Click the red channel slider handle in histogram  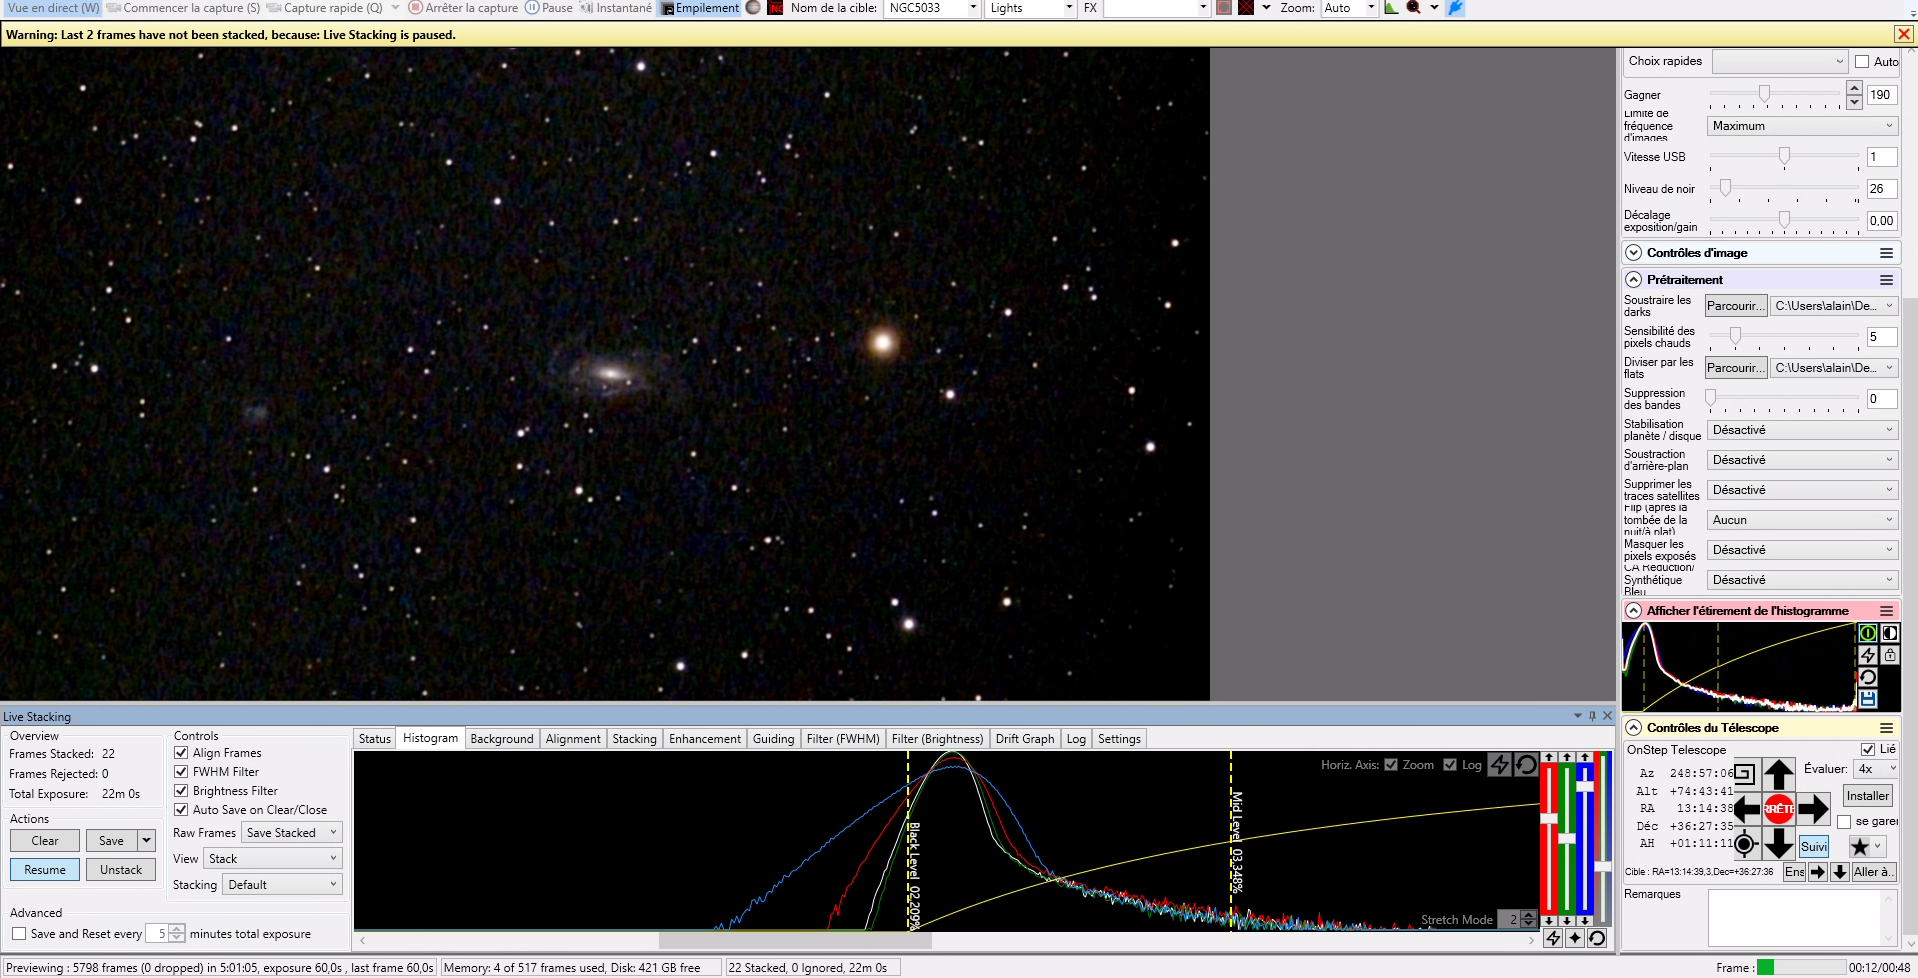click(1549, 818)
